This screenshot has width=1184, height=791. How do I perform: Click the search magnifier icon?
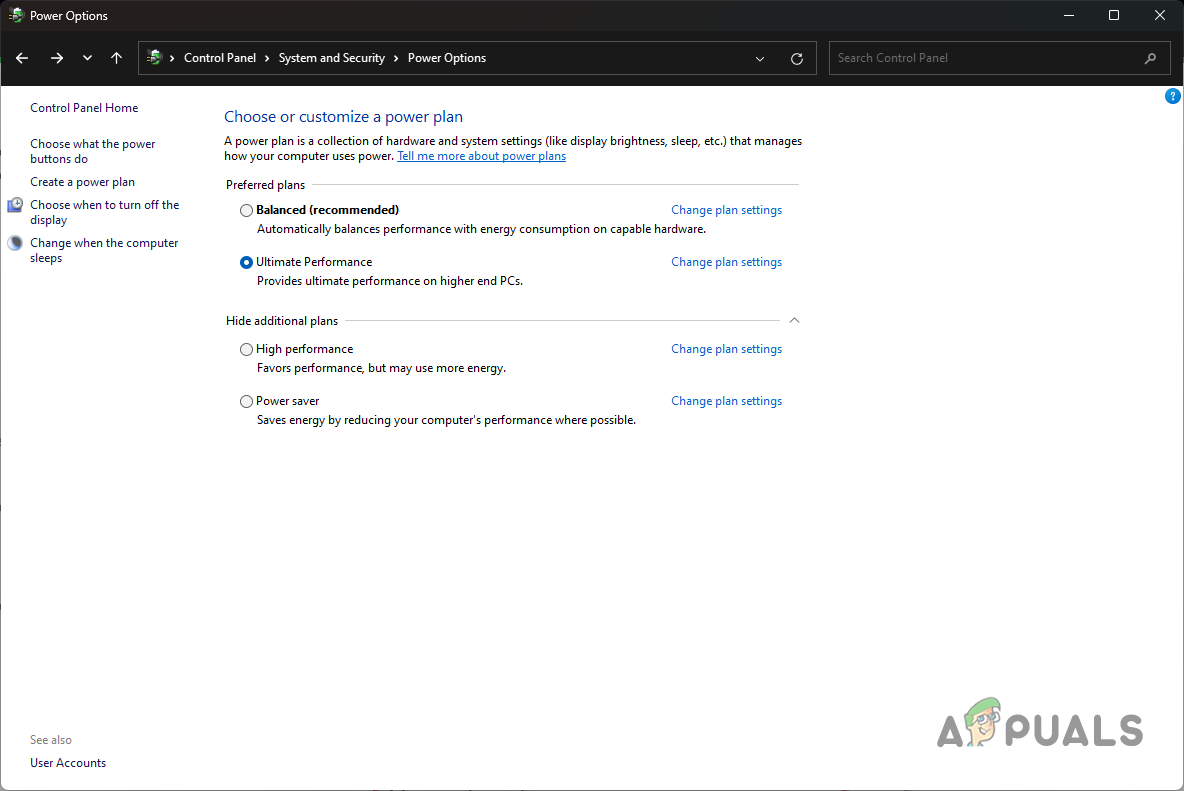tap(1150, 58)
